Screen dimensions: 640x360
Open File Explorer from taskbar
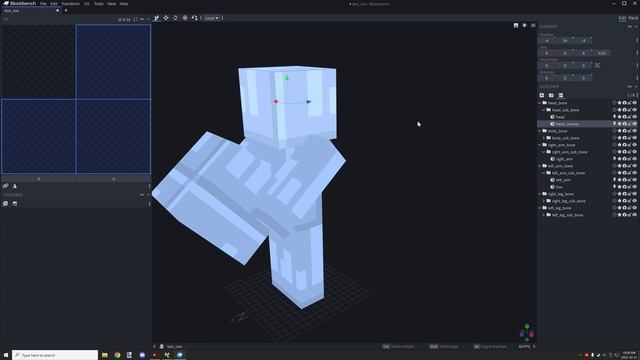(x=105, y=355)
